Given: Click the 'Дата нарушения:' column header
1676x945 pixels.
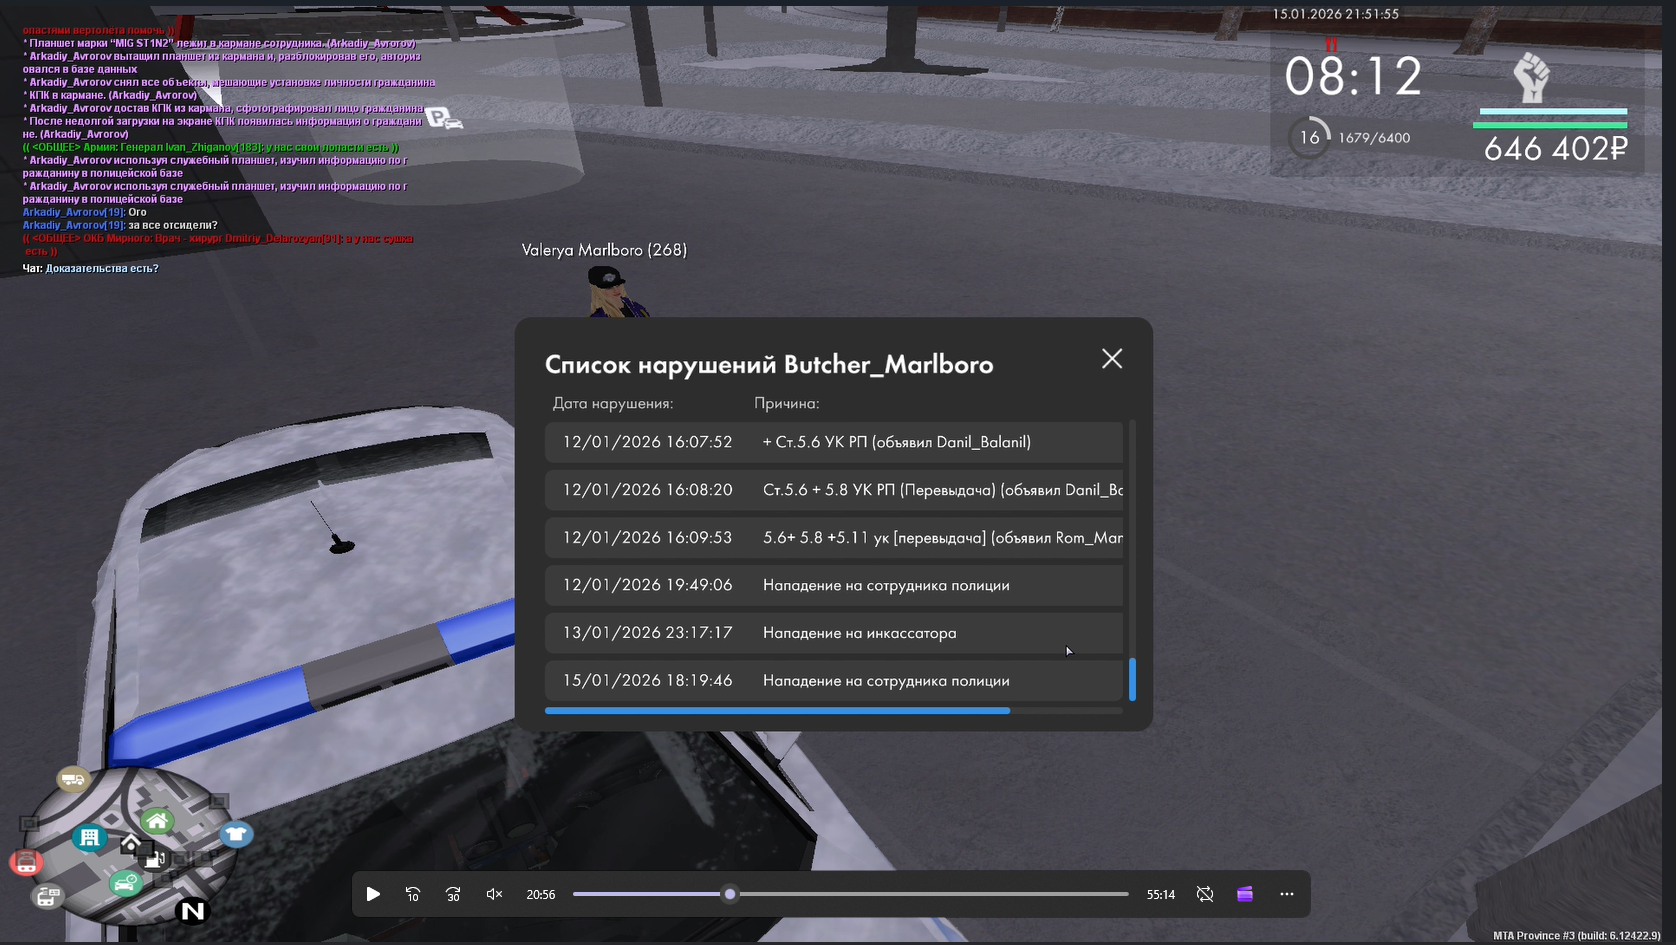Looking at the screenshot, I should [613, 404].
